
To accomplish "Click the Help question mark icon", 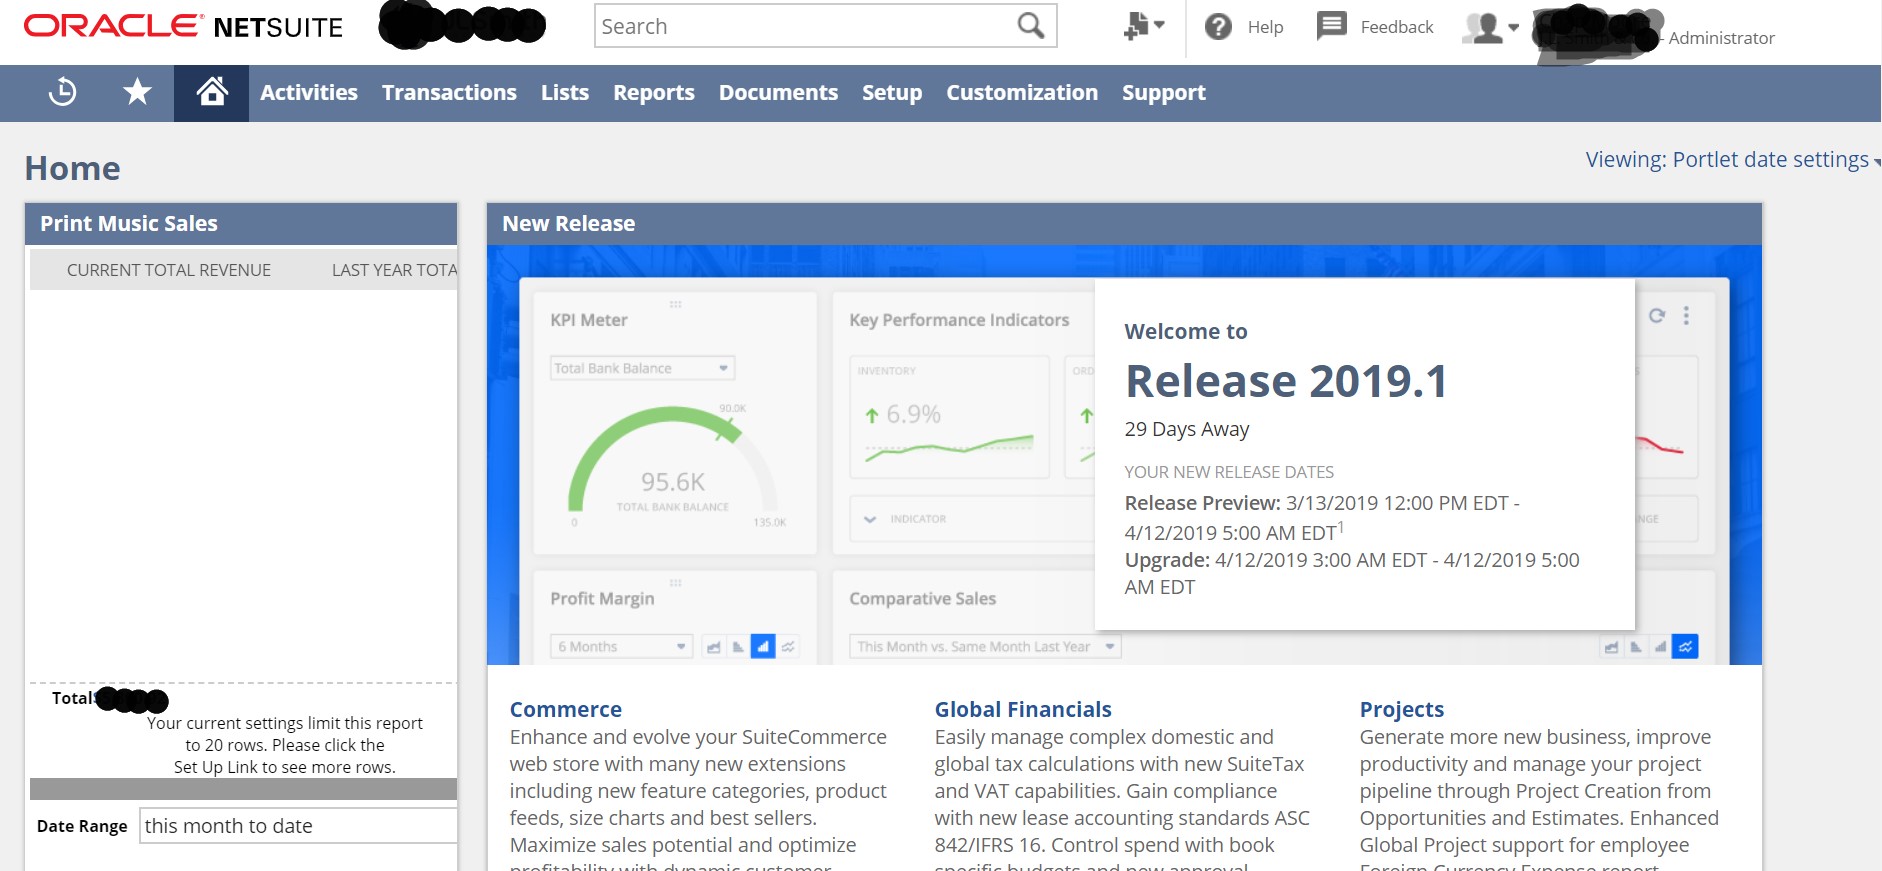I will (x=1218, y=27).
